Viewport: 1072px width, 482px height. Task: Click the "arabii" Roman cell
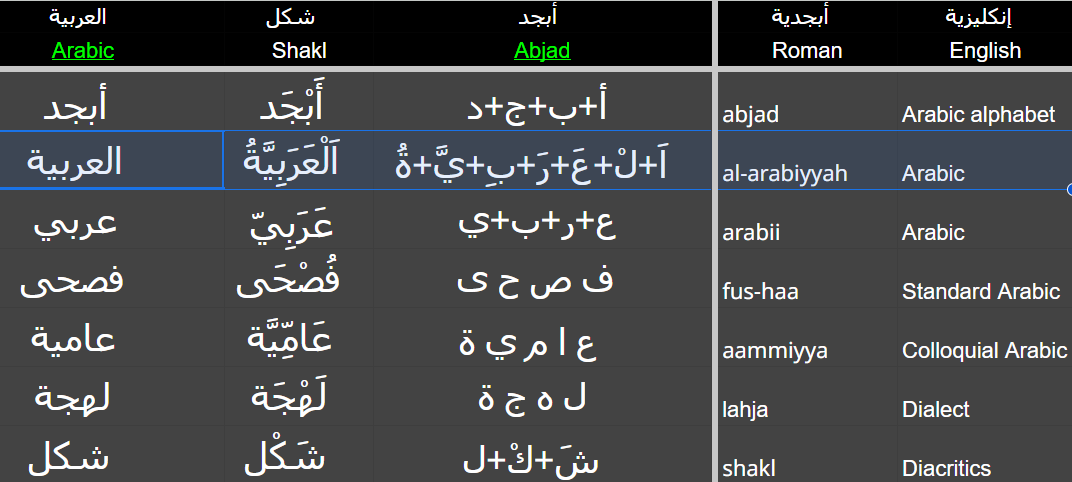coord(751,233)
